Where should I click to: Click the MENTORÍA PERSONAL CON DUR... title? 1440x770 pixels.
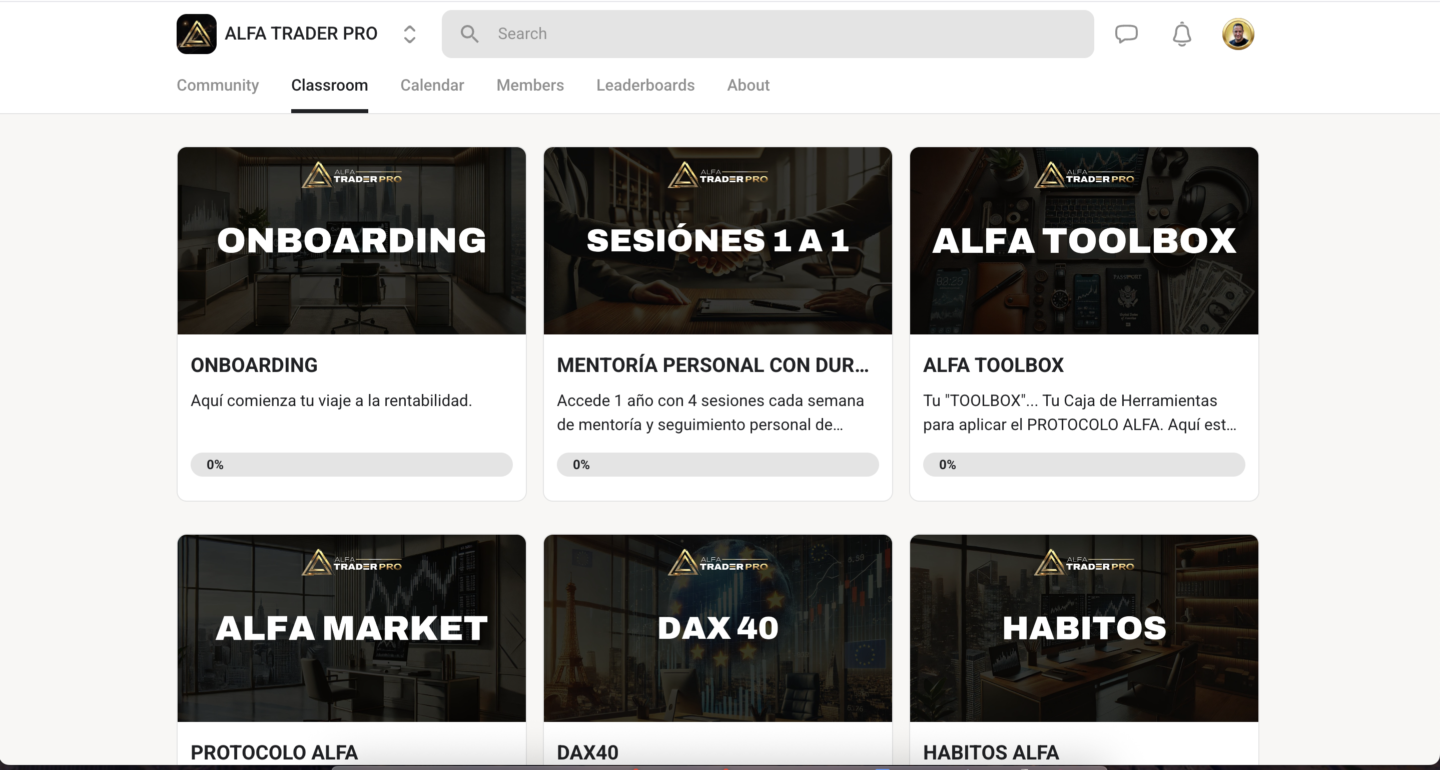pos(713,365)
